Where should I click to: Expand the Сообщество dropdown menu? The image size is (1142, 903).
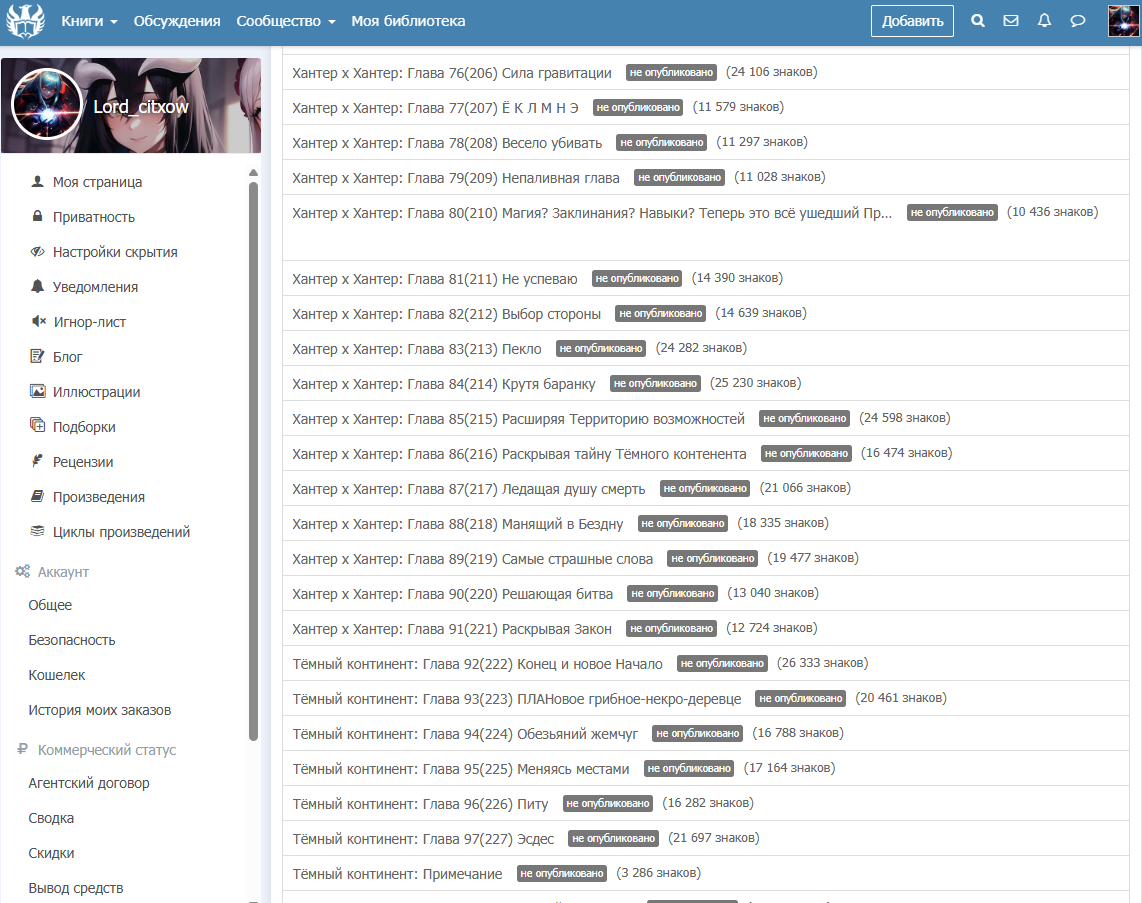[286, 21]
